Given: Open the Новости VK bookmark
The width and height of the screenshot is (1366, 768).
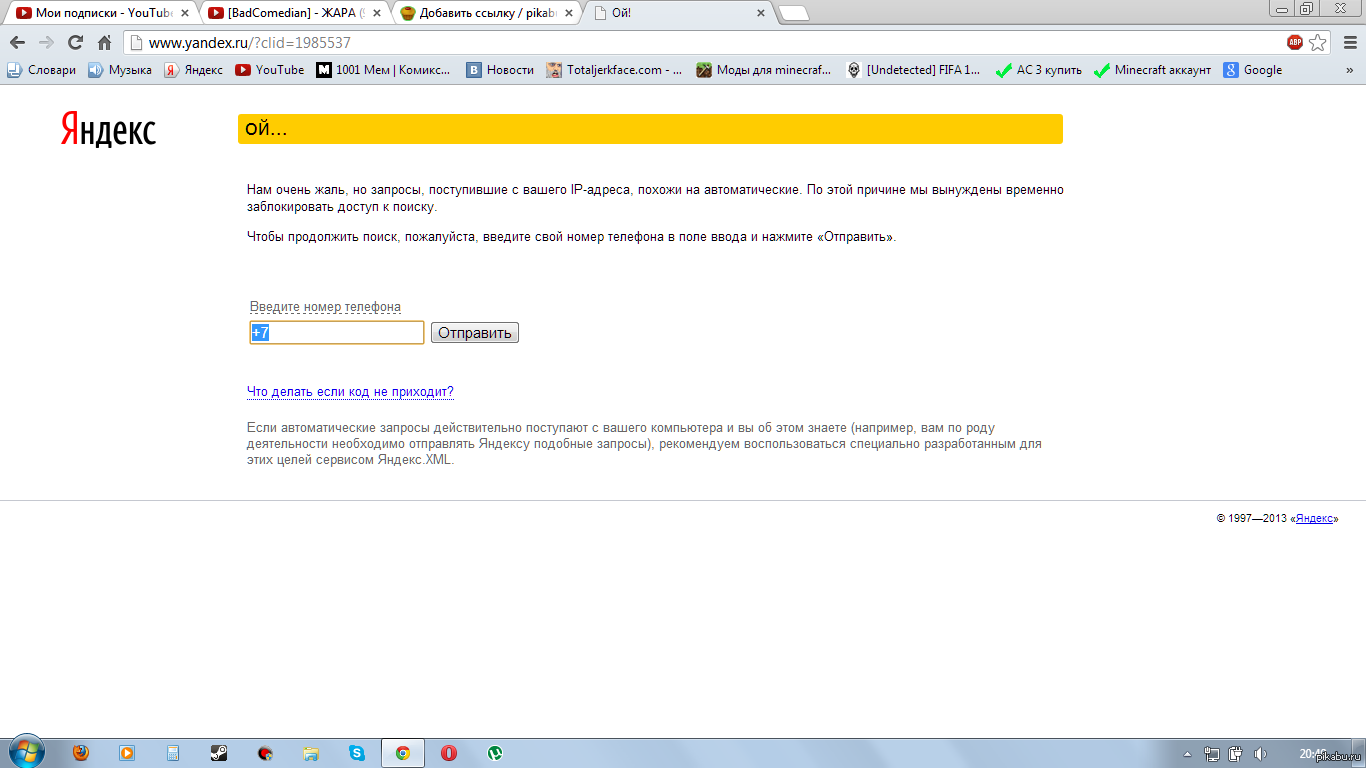Looking at the screenshot, I should point(501,70).
